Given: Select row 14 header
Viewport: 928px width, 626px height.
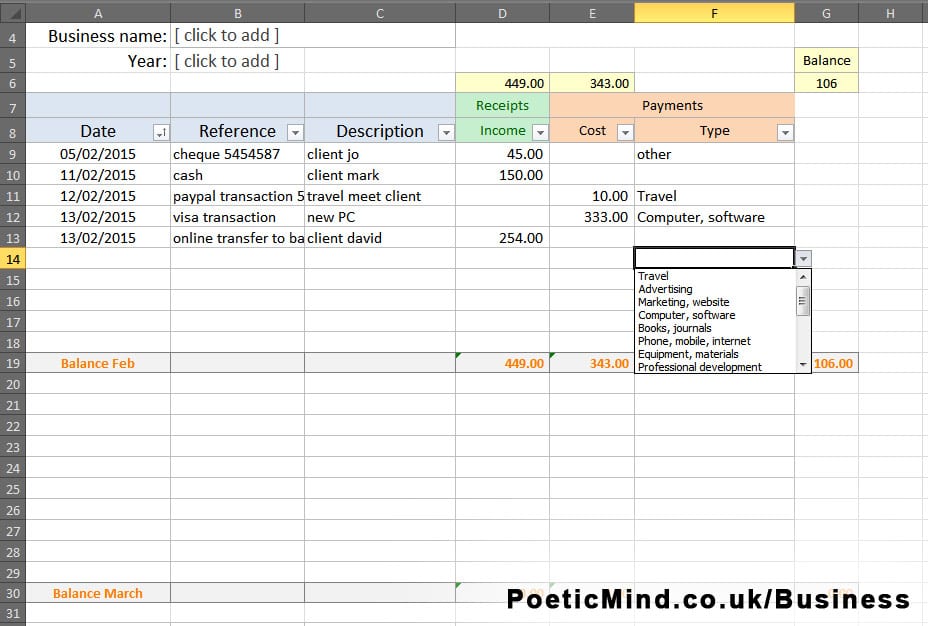Looking at the screenshot, I should 11,258.
